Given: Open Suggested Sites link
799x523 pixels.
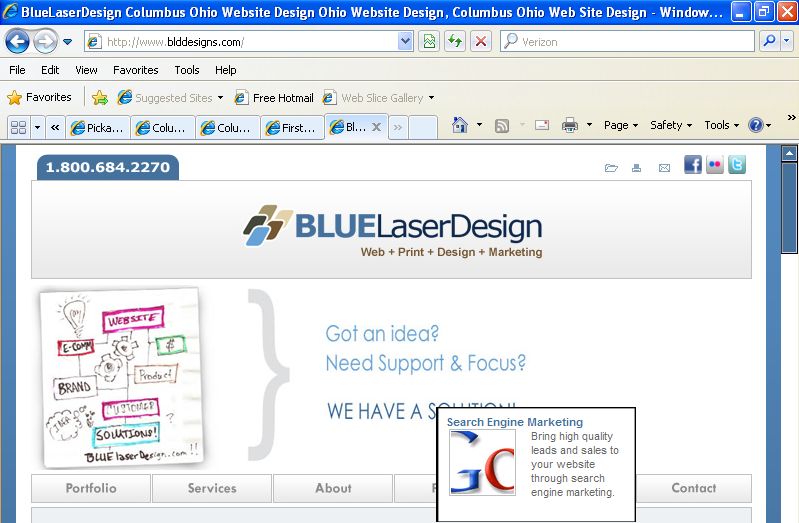Looking at the screenshot, I should [164, 97].
